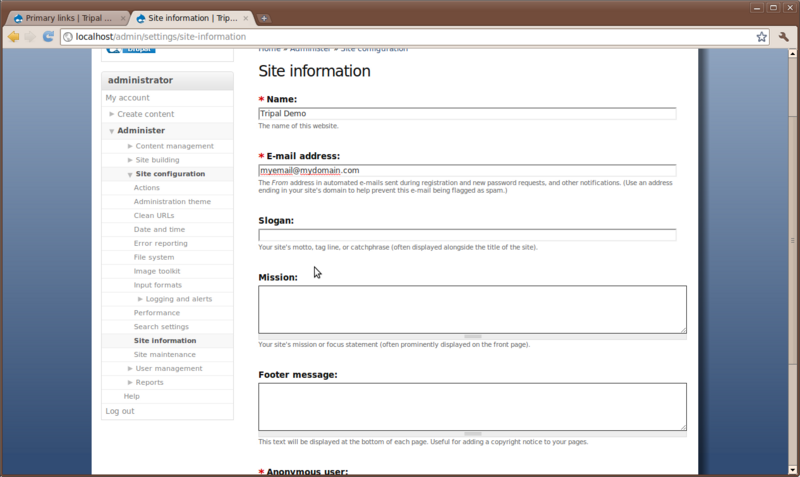
Task: Reload the page with refresh icon
Action: pyautogui.click(x=48, y=37)
